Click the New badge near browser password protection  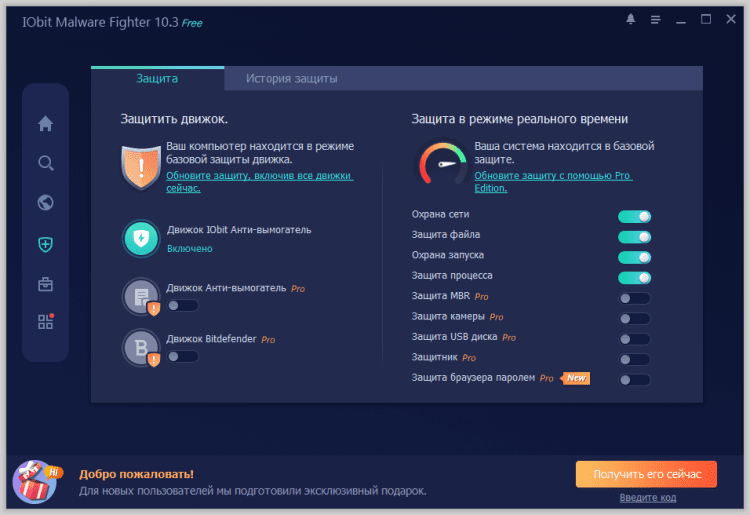(x=575, y=378)
